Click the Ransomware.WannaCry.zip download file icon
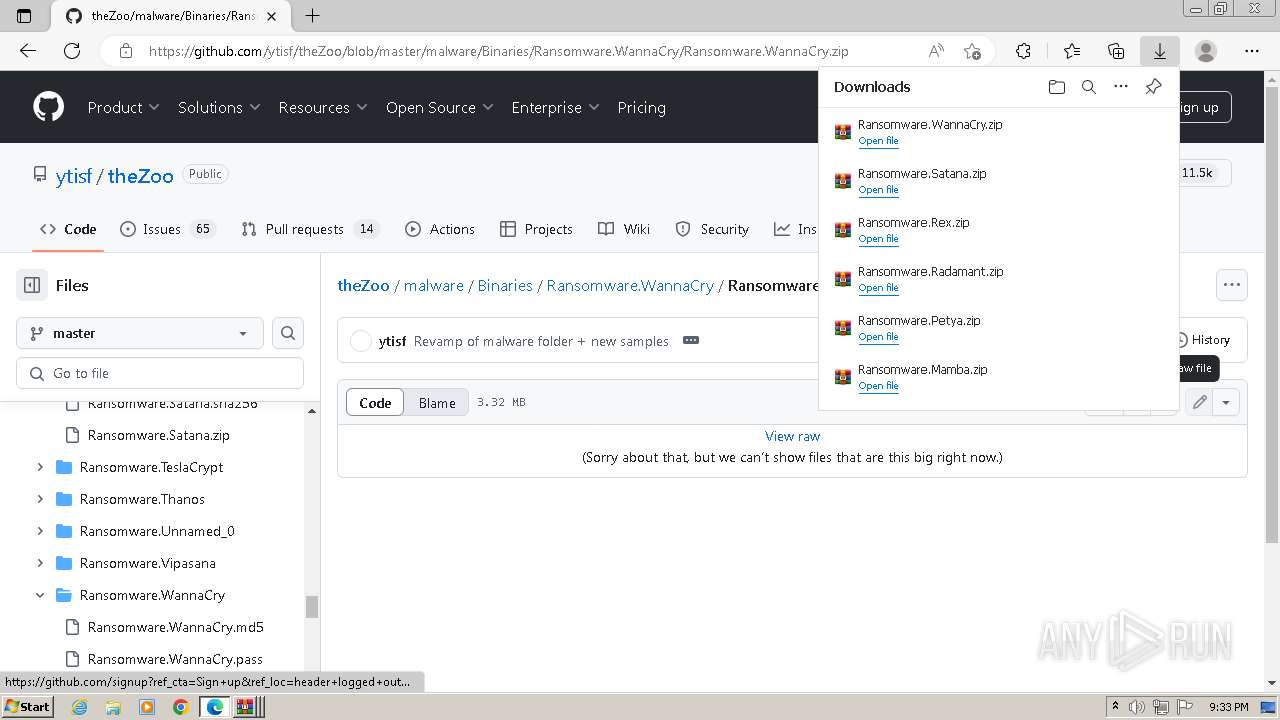Screen dimensions: 1280x720 coord(843,132)
